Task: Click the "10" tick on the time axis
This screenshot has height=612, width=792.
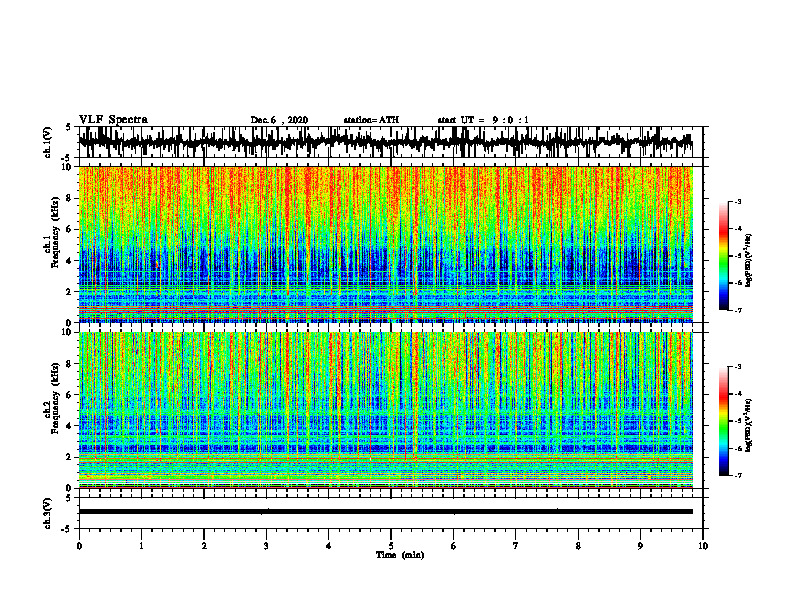Action: (x=703, y=546)
